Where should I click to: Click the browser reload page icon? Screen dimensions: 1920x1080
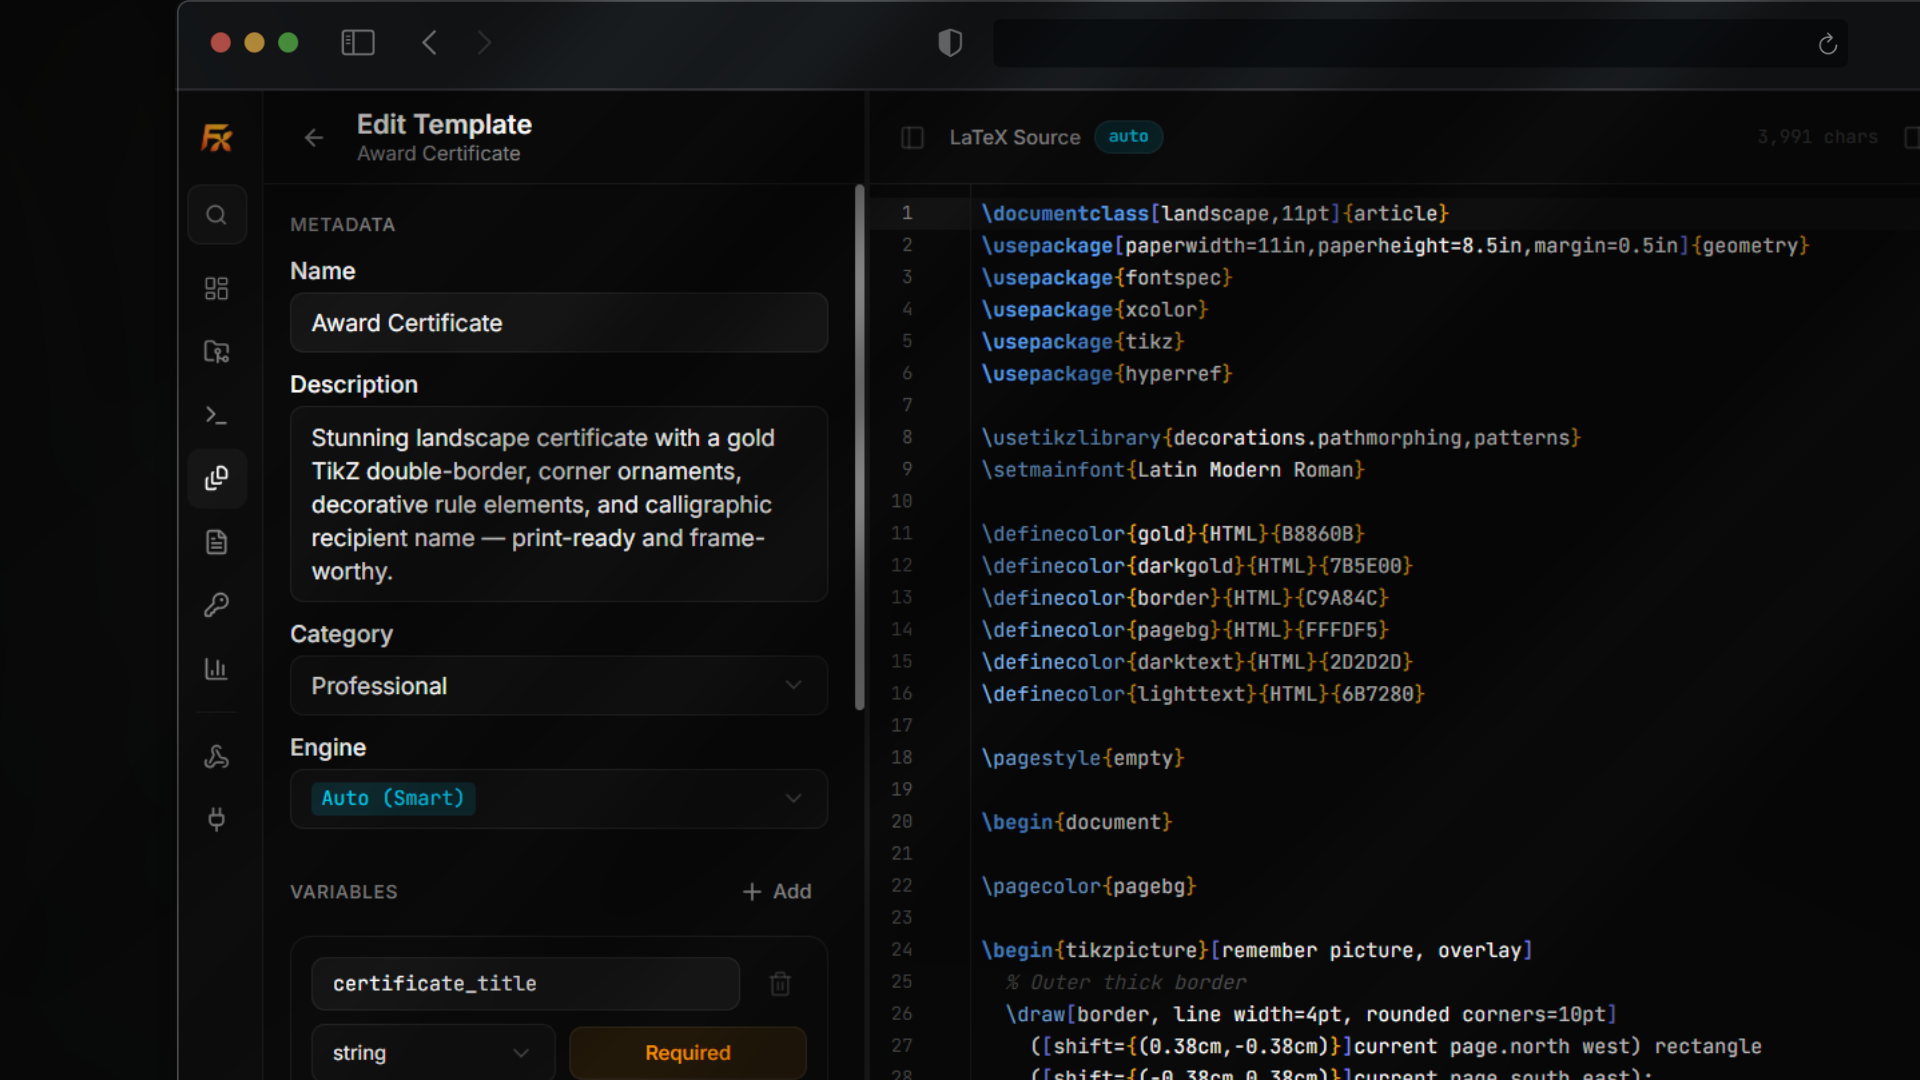click(1827, 44)
